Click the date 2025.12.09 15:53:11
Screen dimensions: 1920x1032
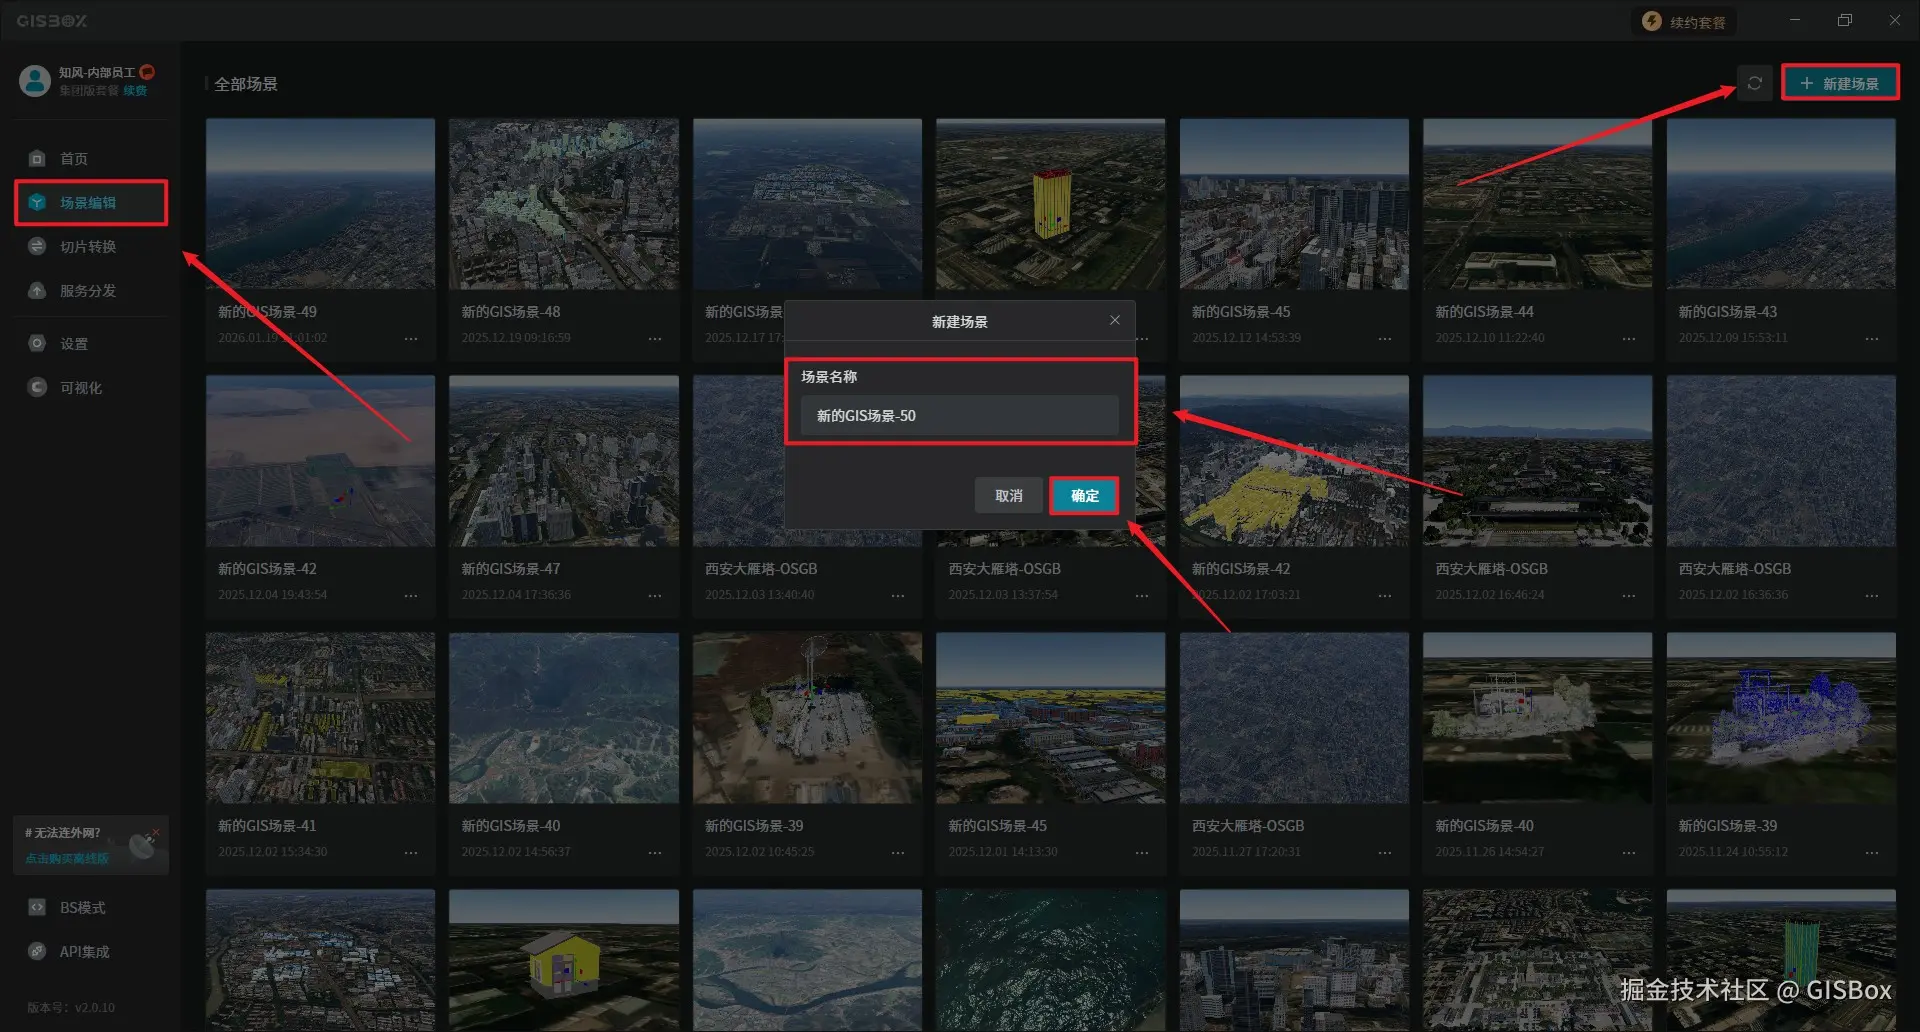(1733, 338)
